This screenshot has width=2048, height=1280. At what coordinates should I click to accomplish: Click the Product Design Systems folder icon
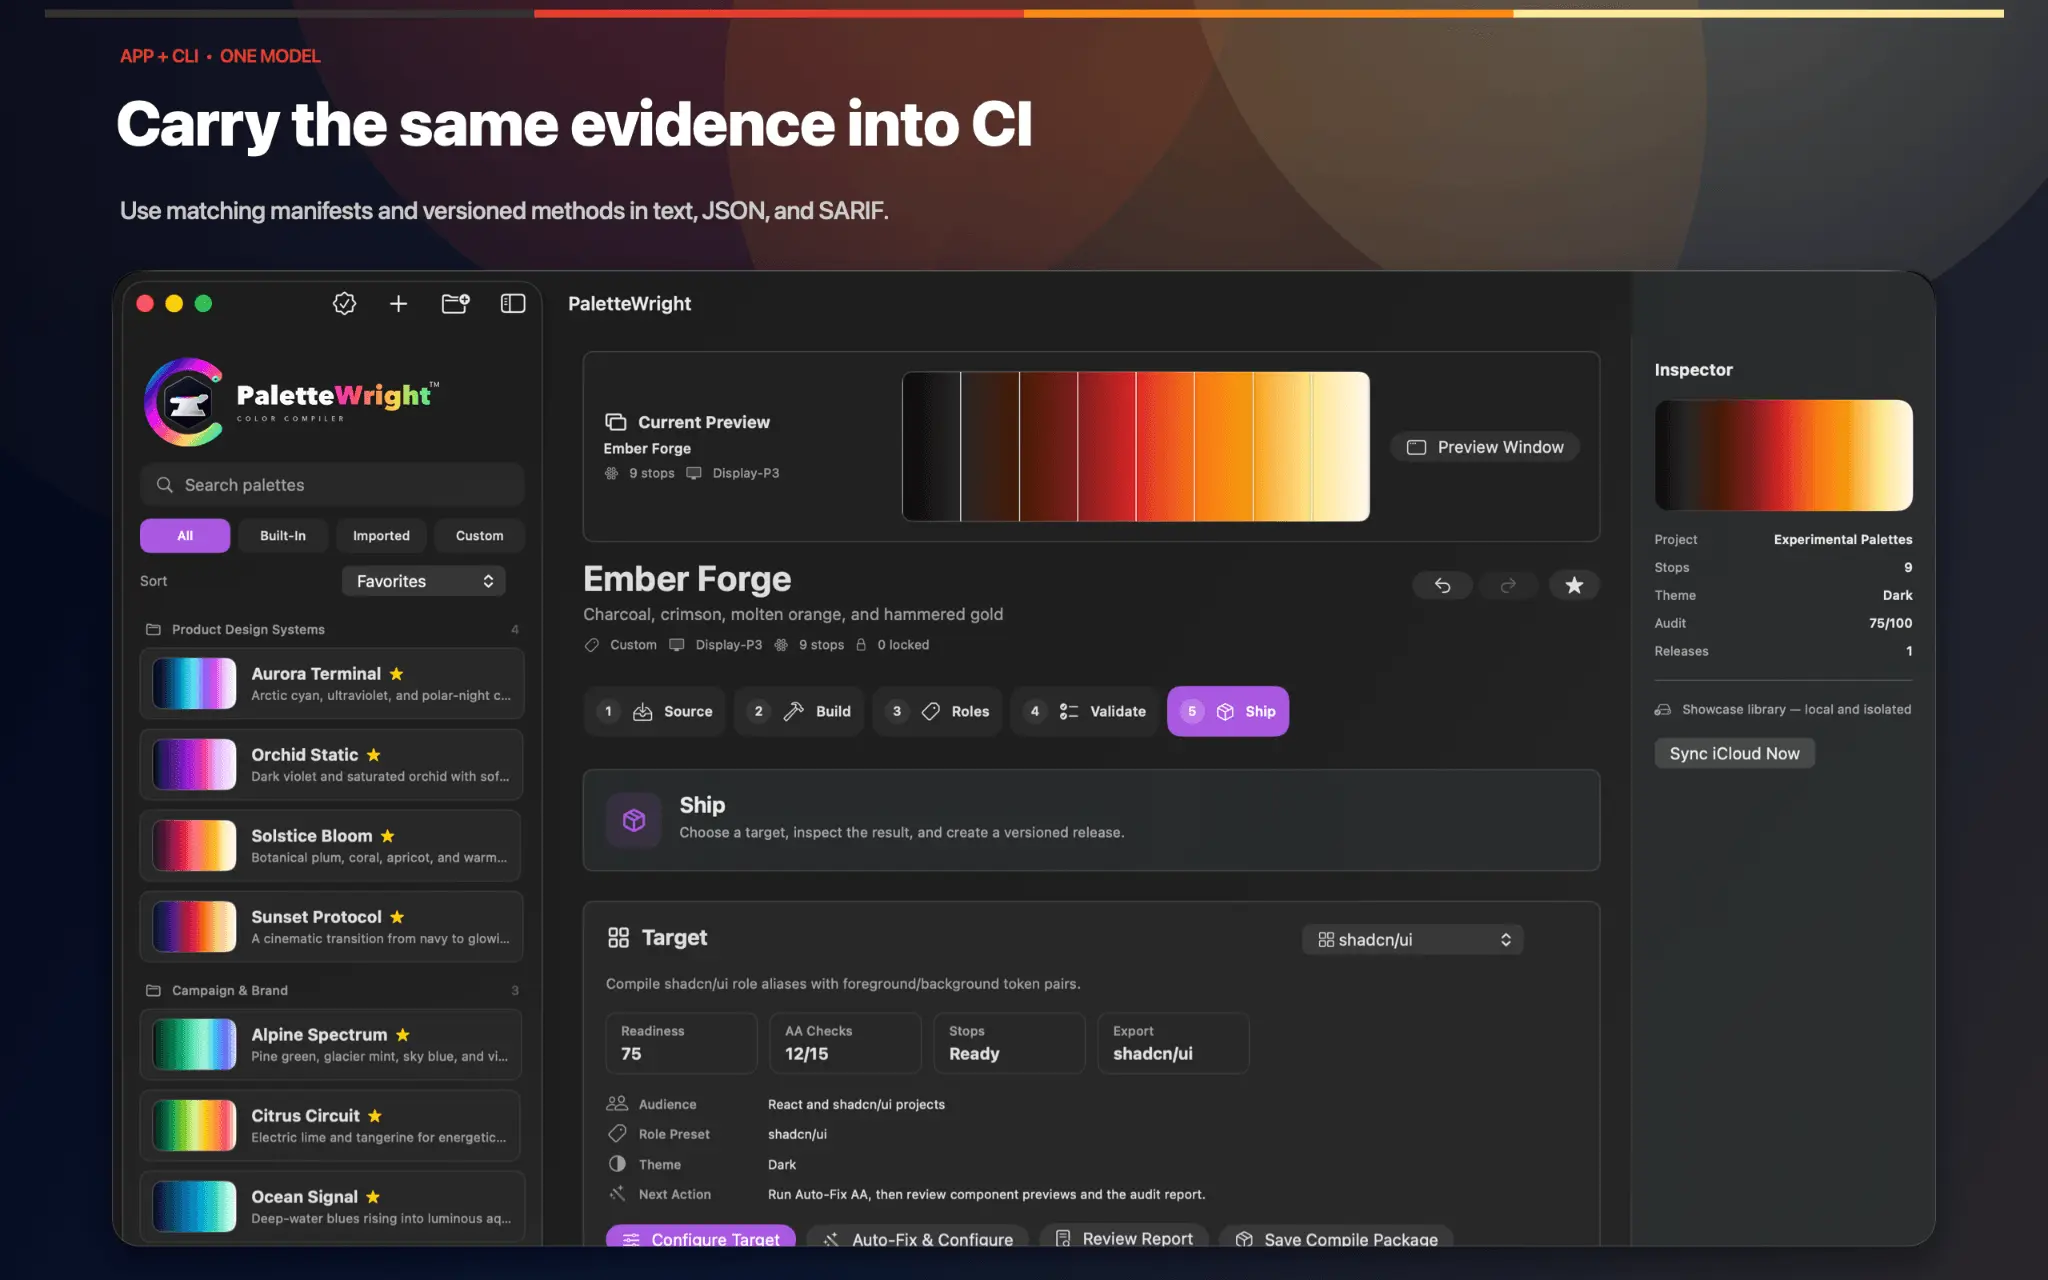[153, 629]
